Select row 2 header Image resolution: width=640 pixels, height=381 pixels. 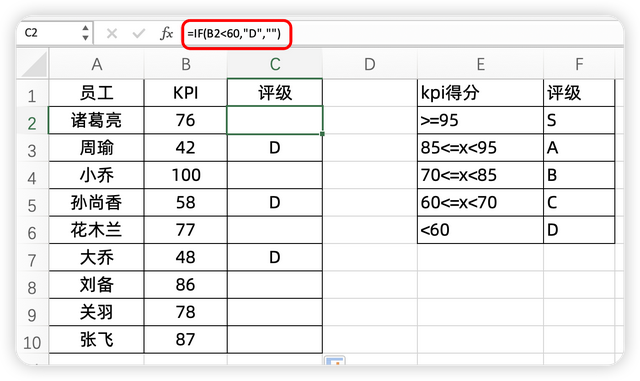coord(32,120)
